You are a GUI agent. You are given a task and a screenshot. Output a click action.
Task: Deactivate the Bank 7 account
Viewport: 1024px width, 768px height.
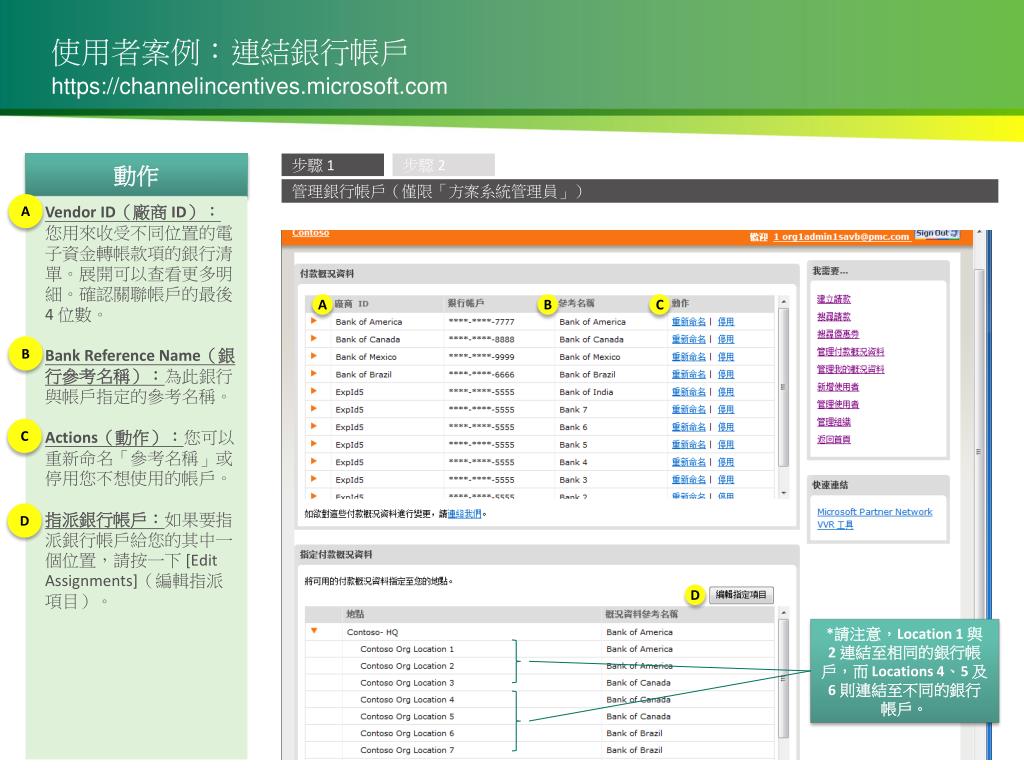tap(726, 409)
